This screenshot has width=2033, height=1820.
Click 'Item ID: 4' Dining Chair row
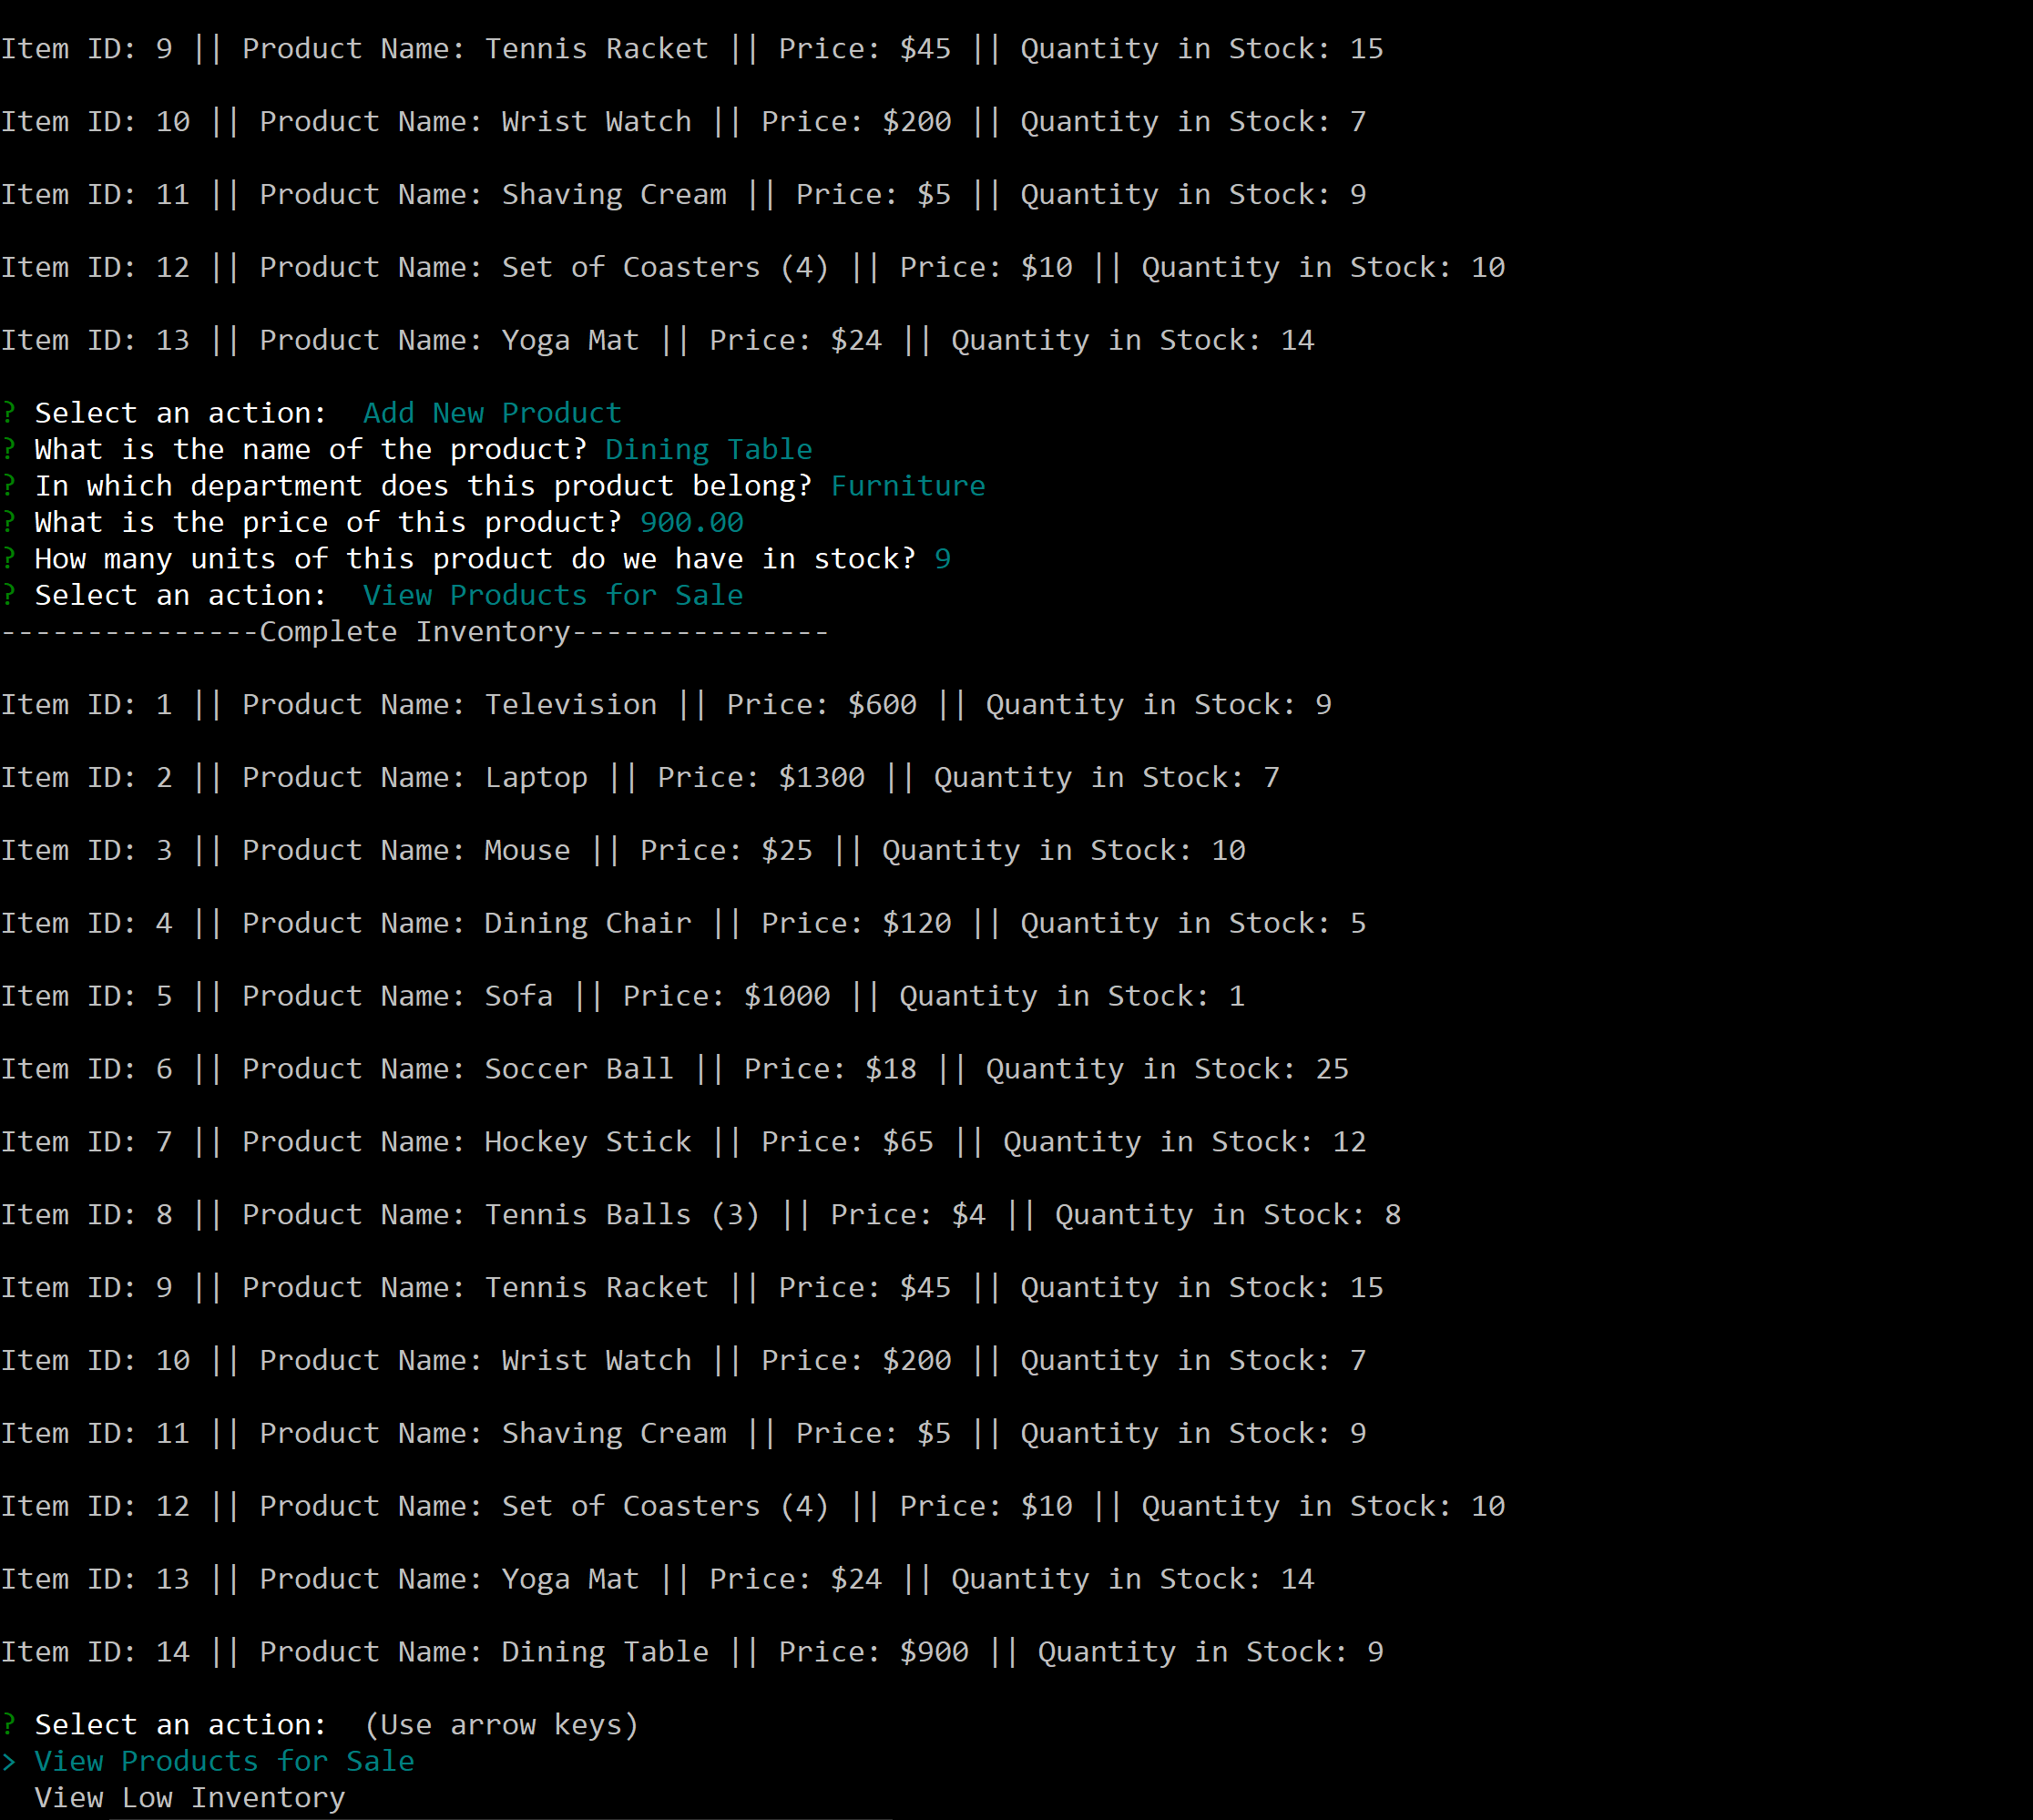[x=683, y=923]
